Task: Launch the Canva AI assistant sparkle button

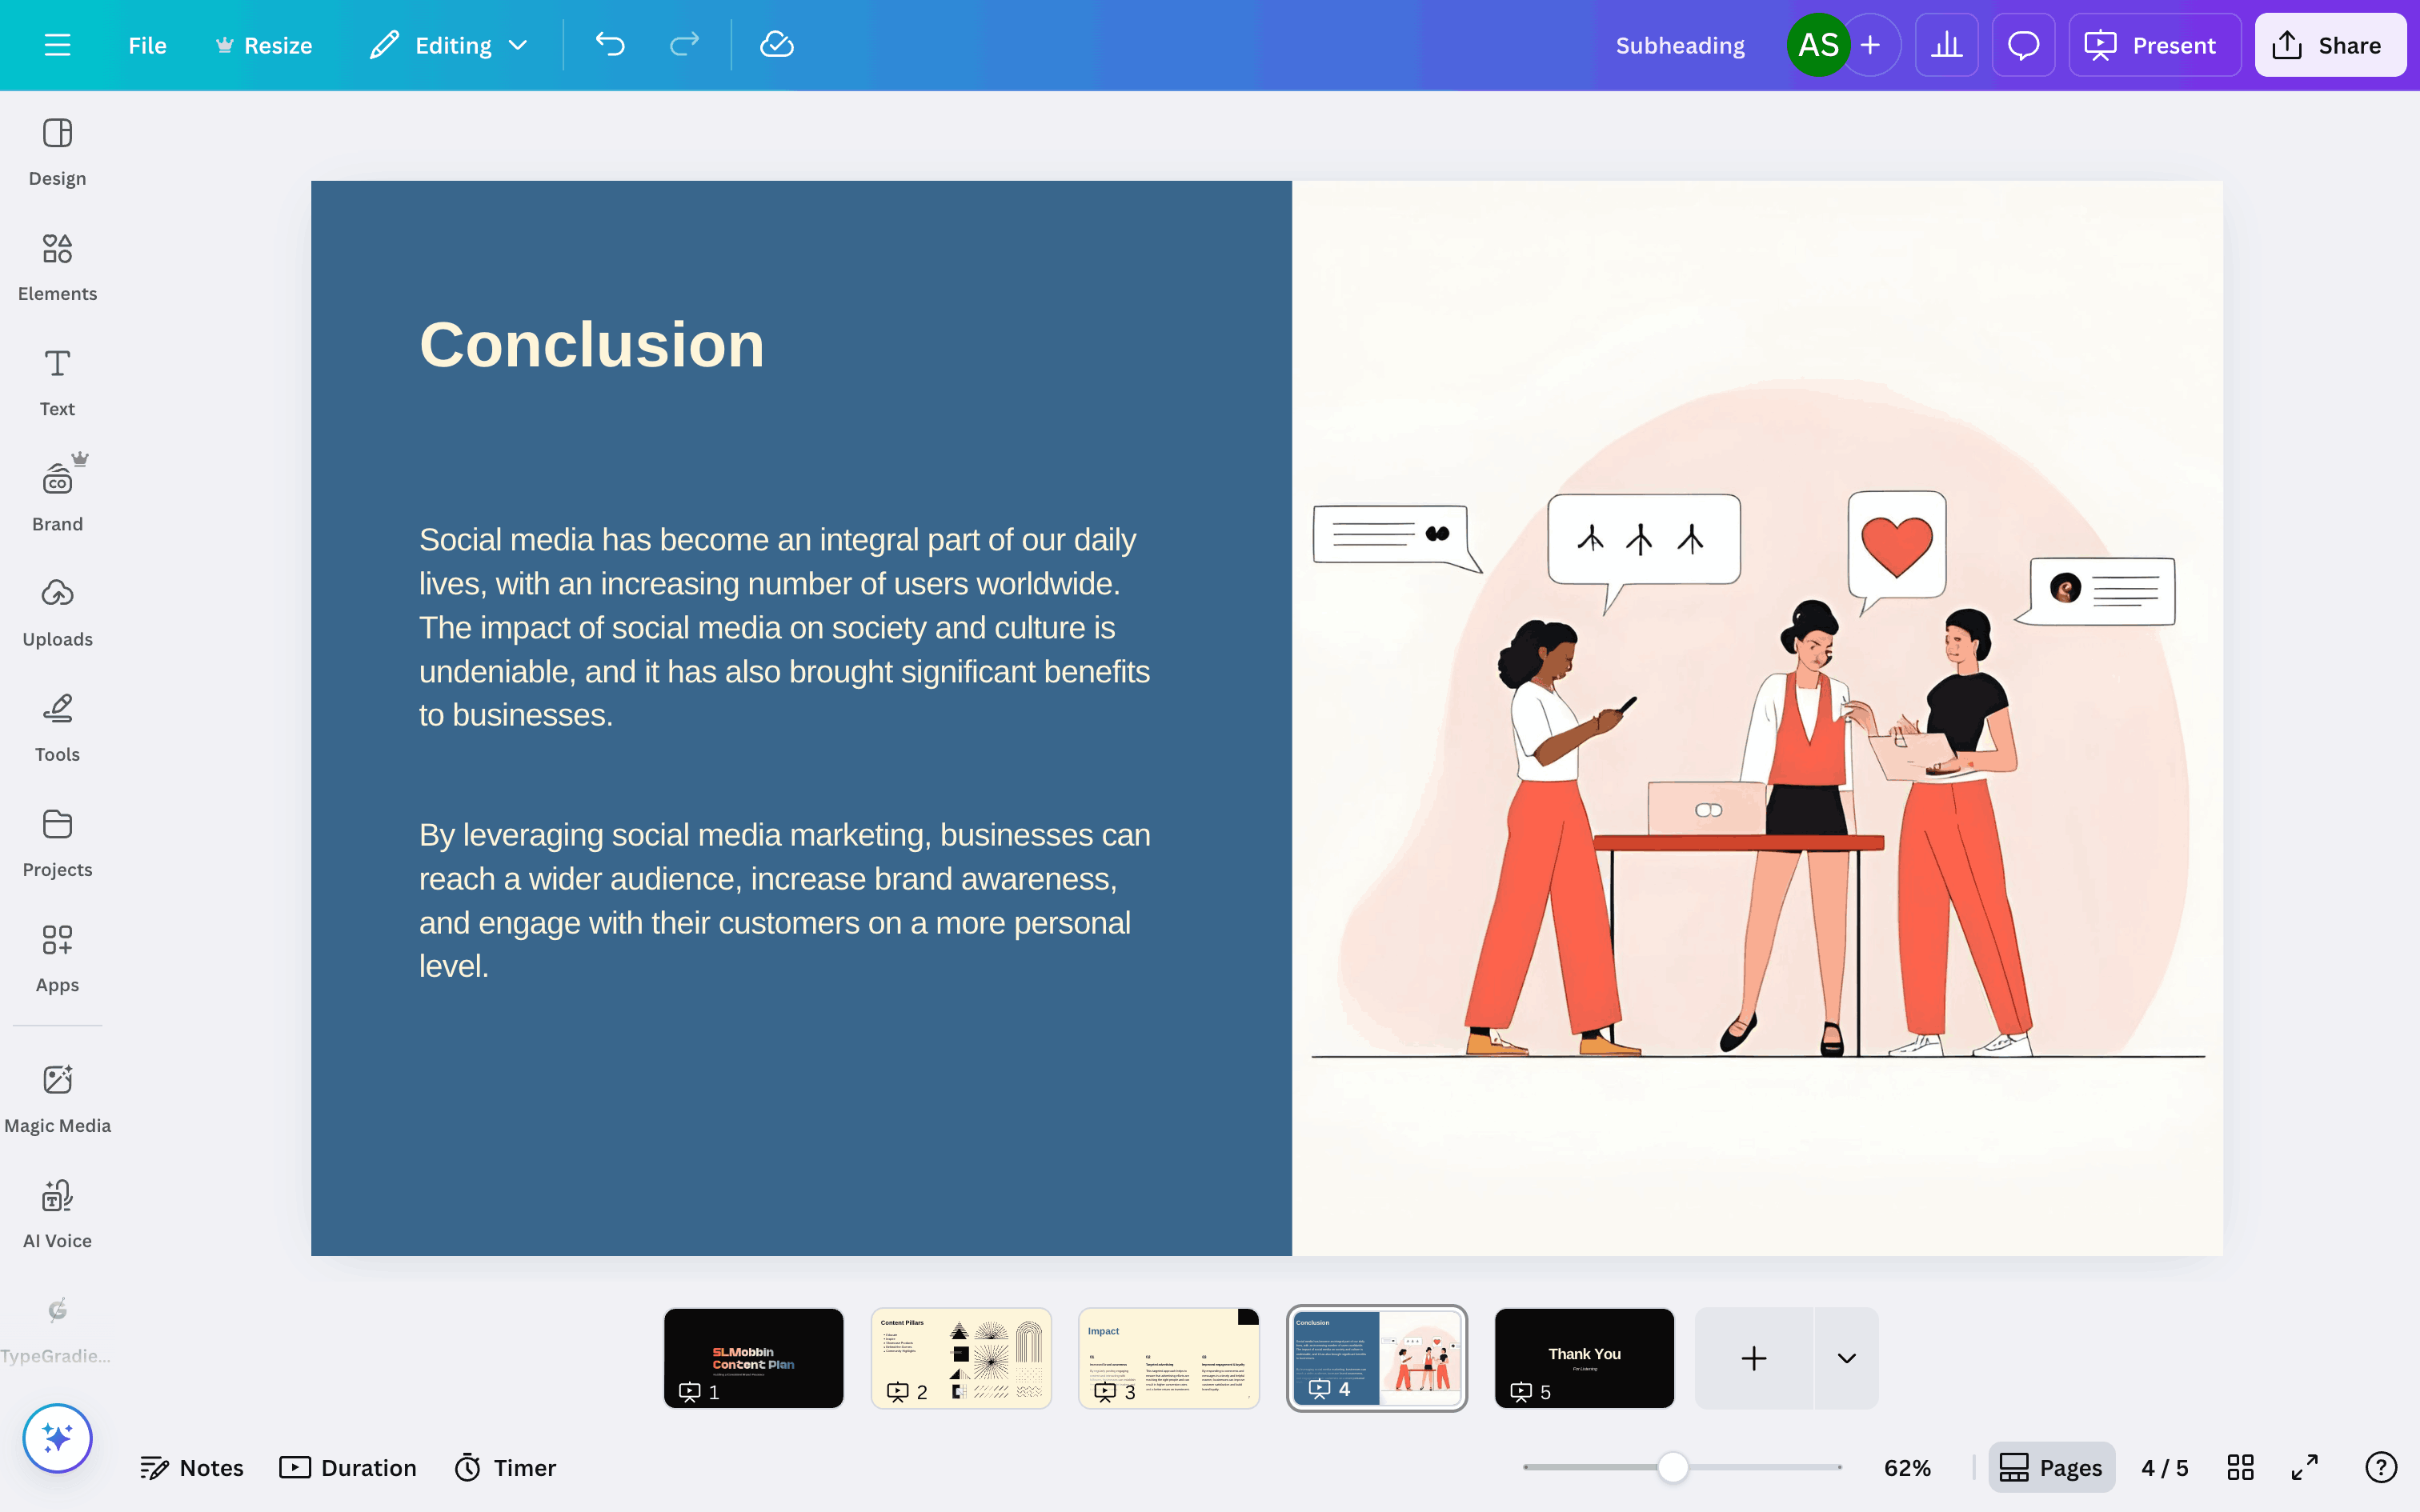Action: coord(57,1438)
